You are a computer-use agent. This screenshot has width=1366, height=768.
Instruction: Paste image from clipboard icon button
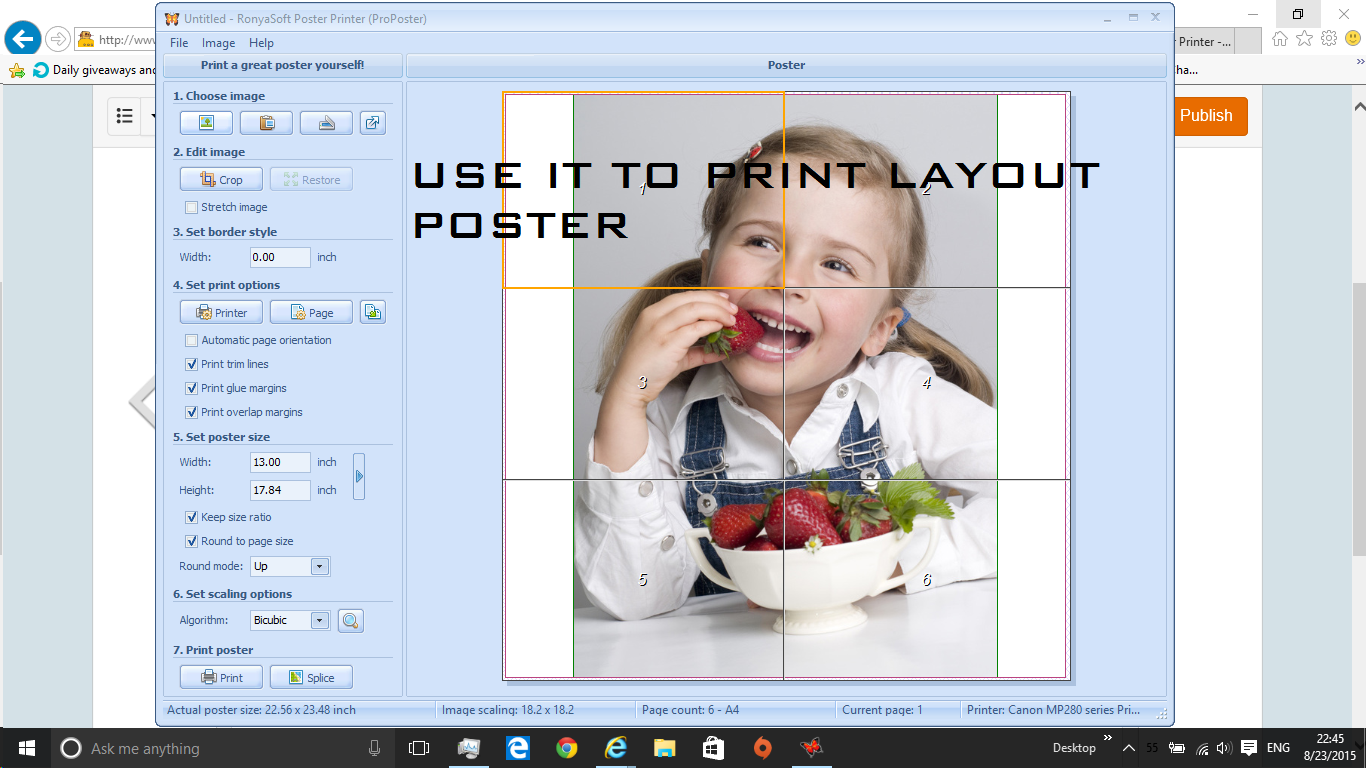coord(266,123)
